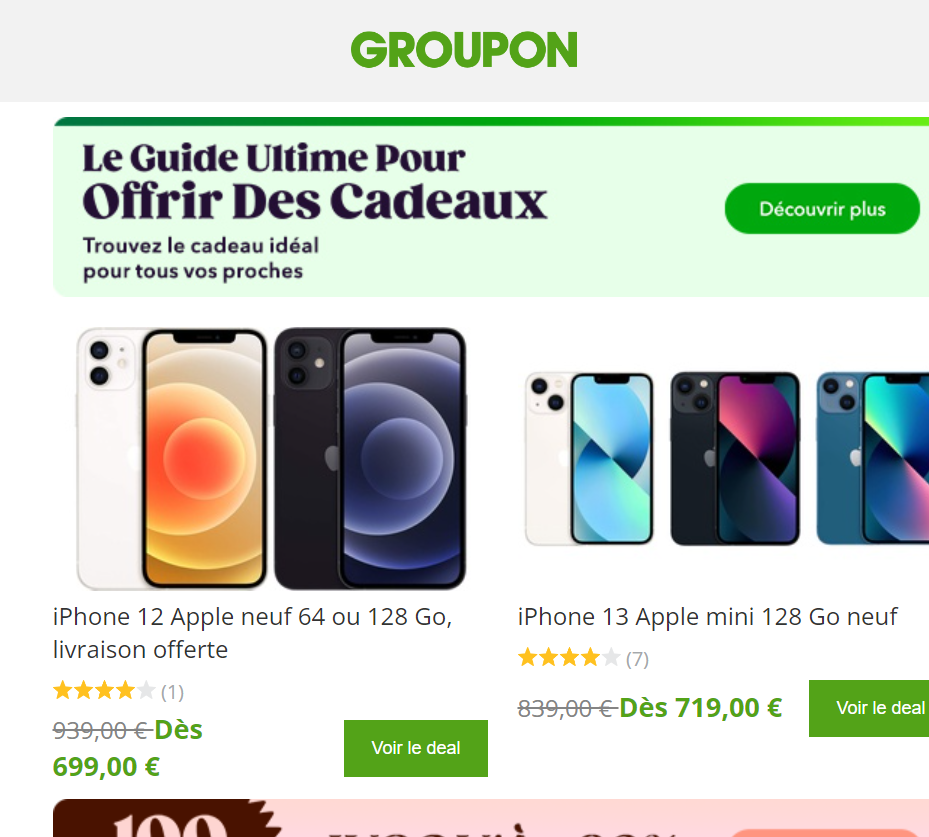Click the iPhone 13 mini star rating

[569, 658]
